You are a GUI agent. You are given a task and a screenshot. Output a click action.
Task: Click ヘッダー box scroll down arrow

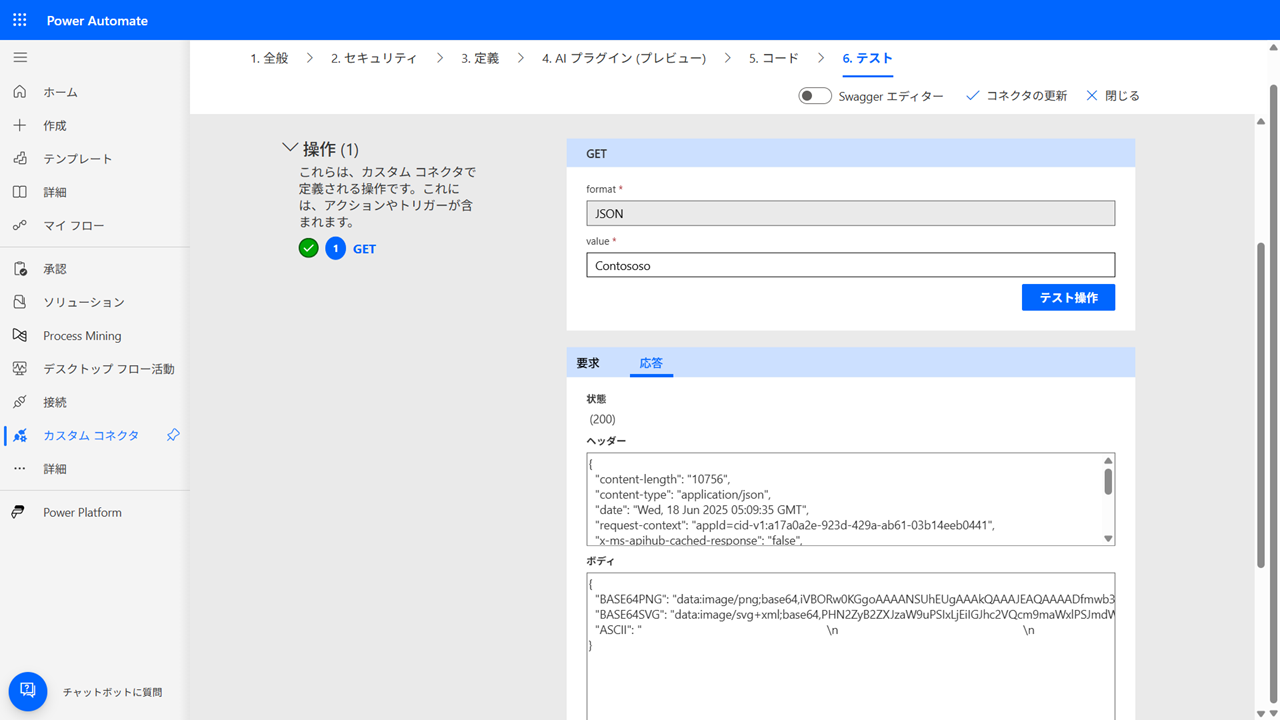[x=1108, y=538]
